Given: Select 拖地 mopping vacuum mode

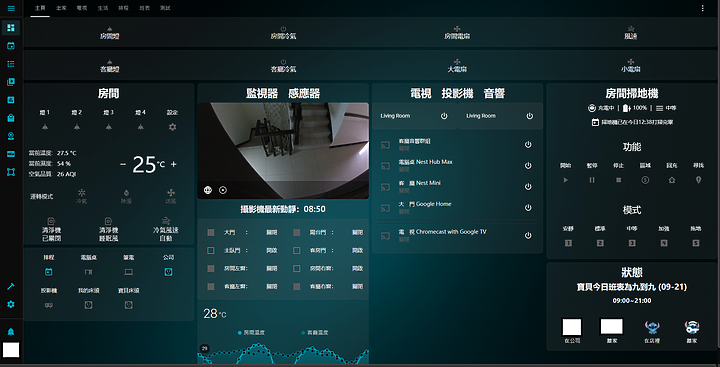Looking at the screenshot, I should [696, 243].
